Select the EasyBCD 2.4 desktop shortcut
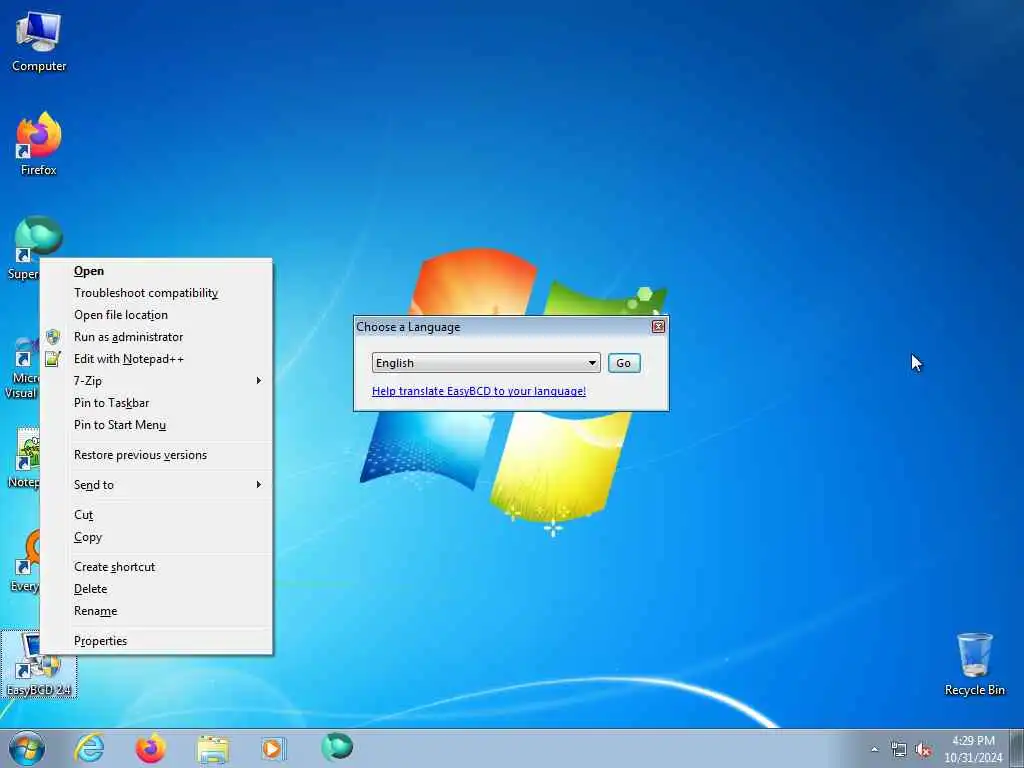1024x768 pixels. [39, 664]
